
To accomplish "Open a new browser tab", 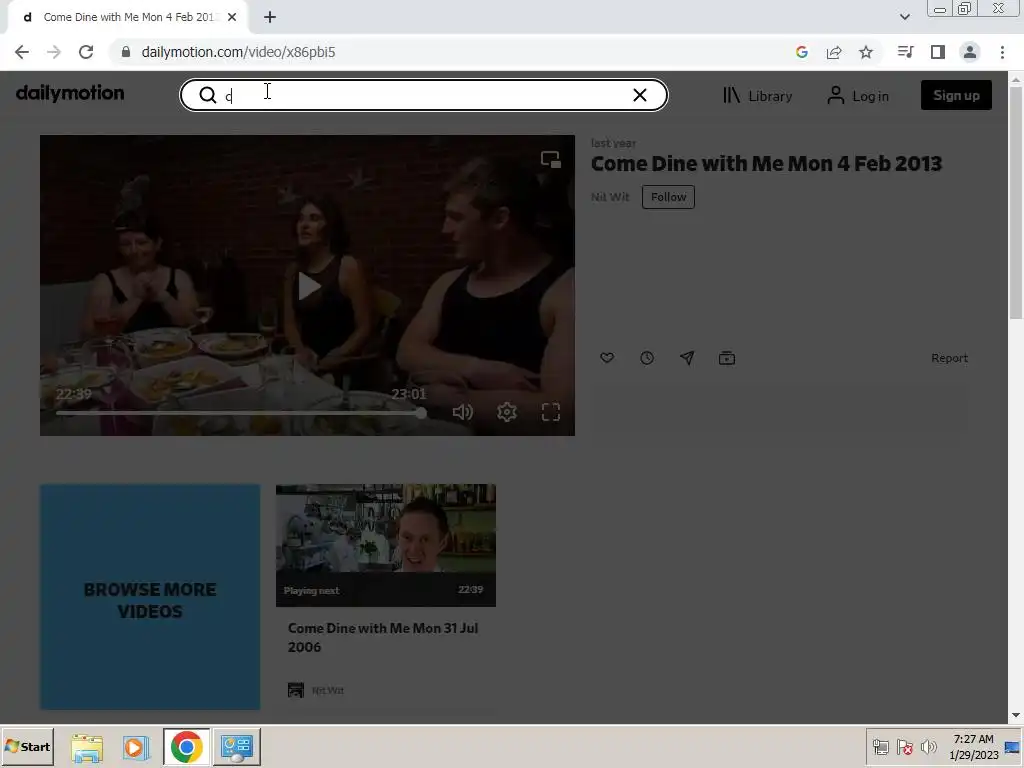I will (x=270, y=17).
